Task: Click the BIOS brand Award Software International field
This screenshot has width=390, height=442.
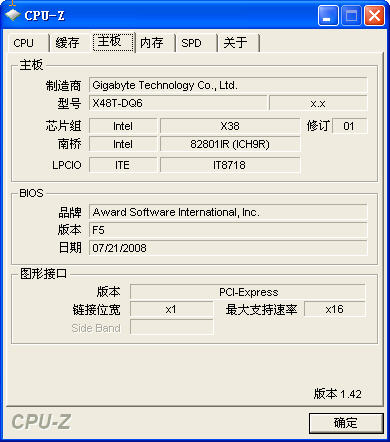Action: click(x=228, y=212)
